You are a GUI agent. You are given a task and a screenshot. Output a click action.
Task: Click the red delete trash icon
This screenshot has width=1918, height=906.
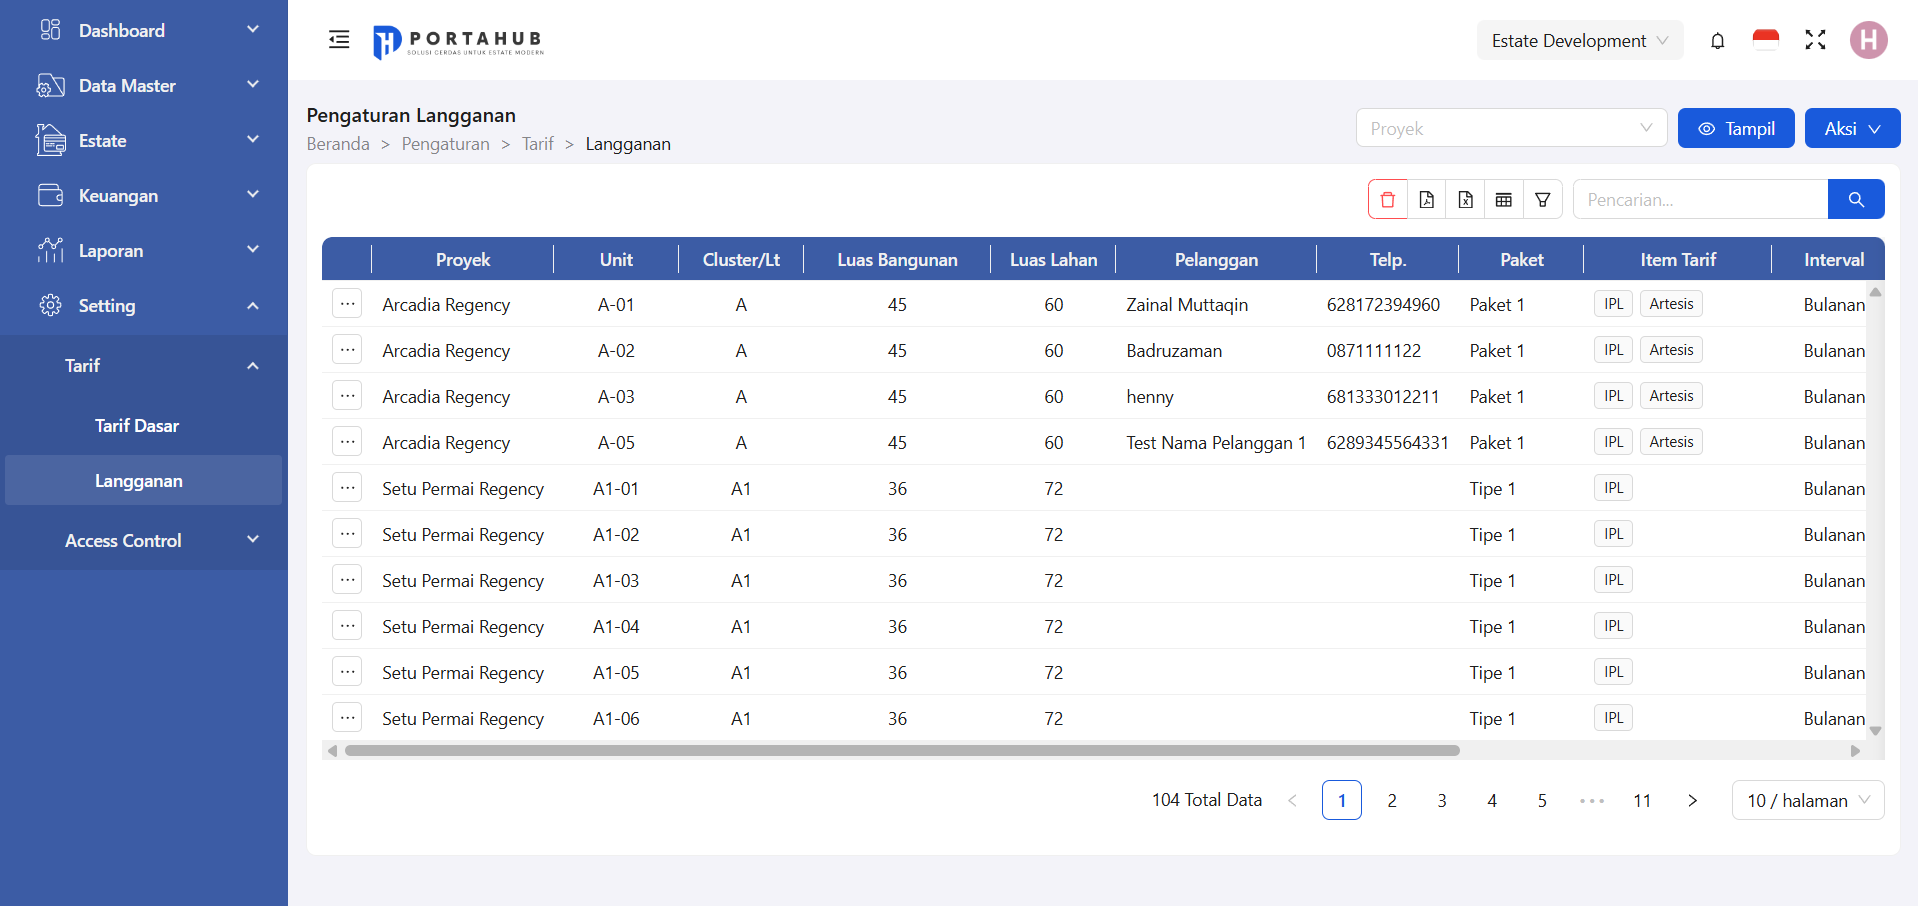coord(1387,200)
